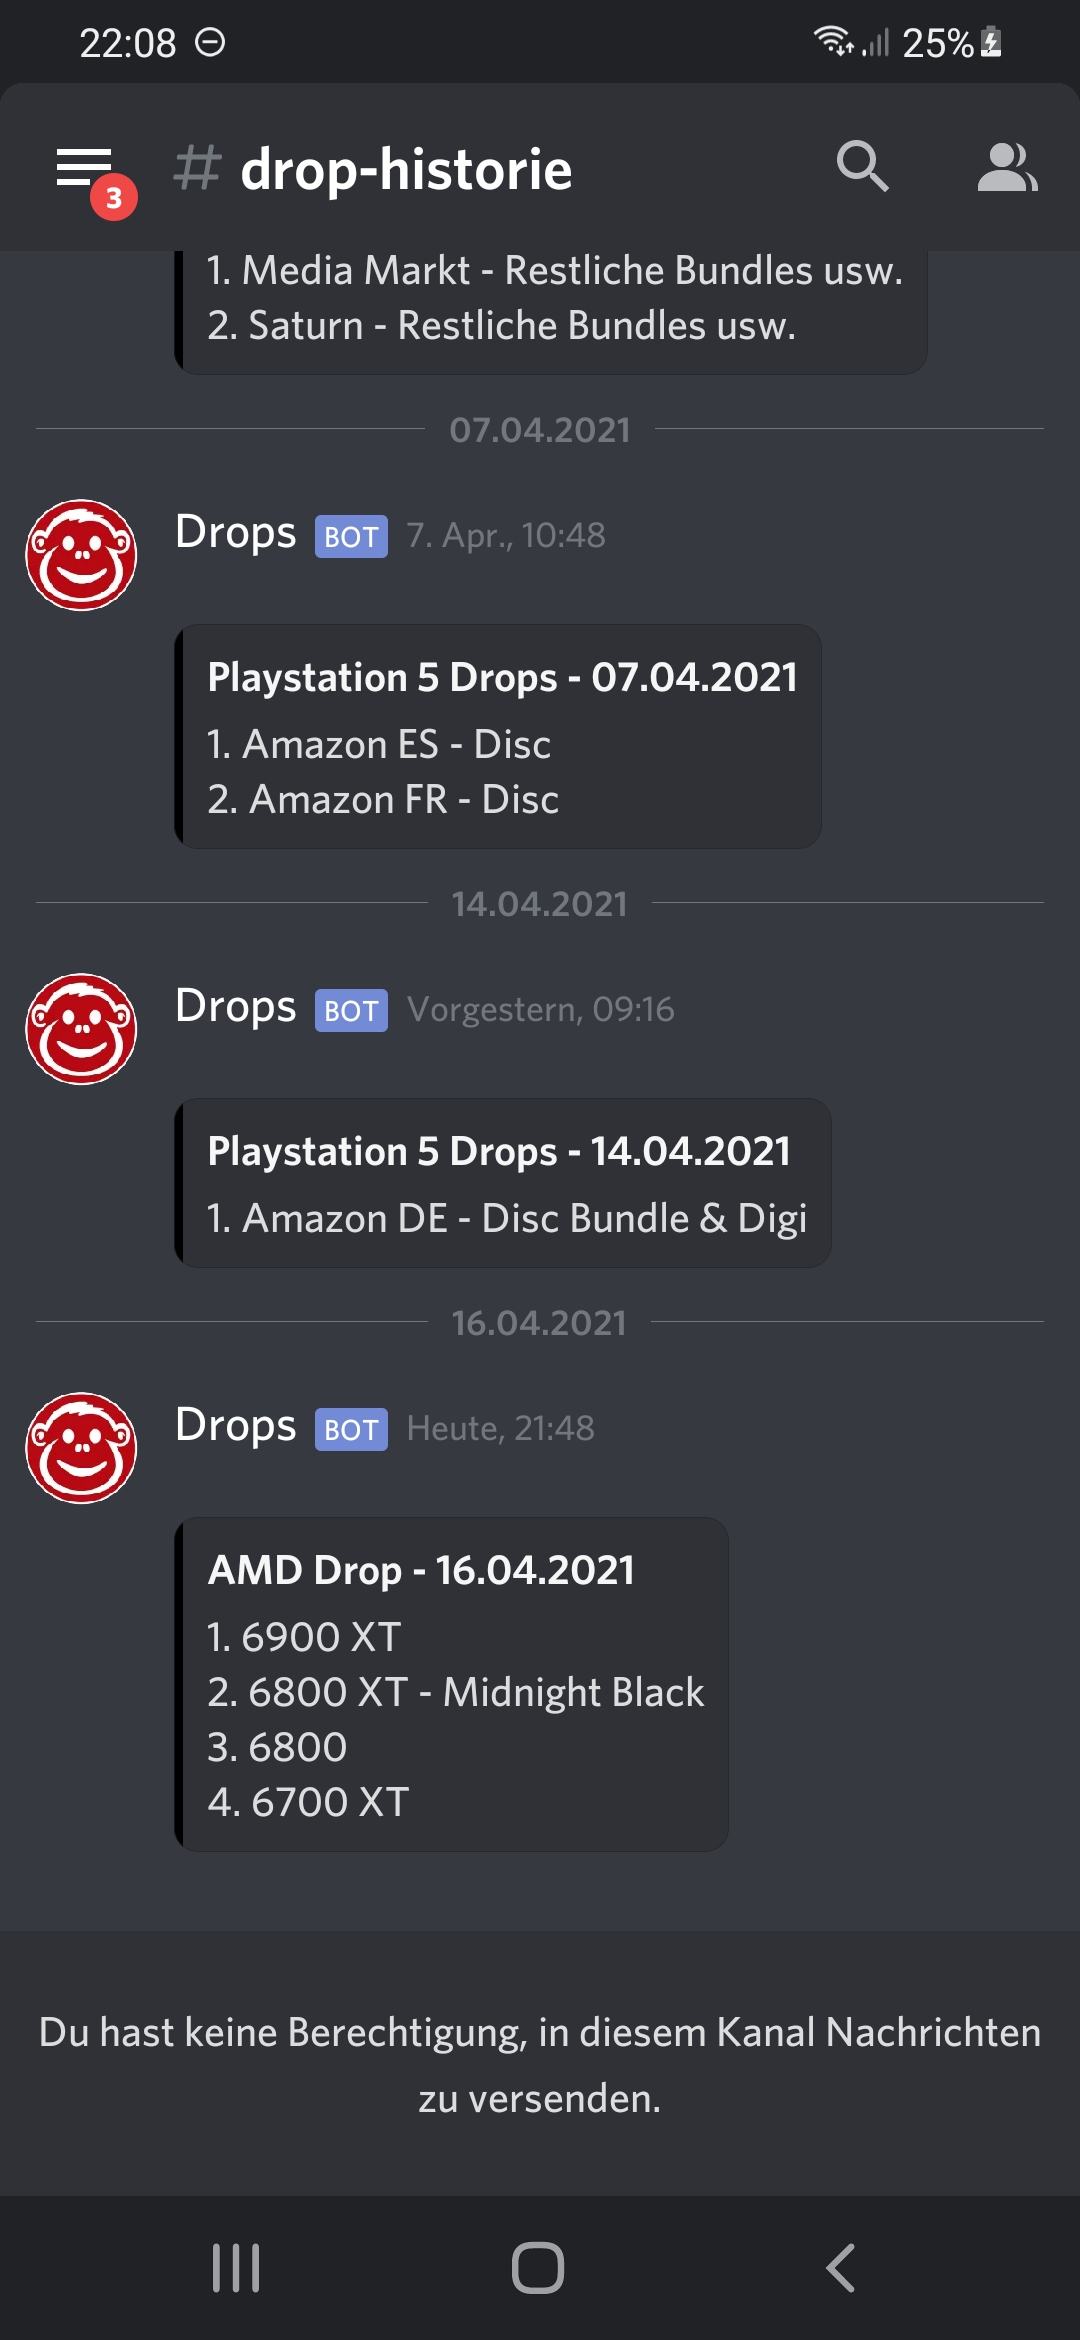Tap the no-permission message bar
The image size is (1080, 2340).
(540, 2064)
